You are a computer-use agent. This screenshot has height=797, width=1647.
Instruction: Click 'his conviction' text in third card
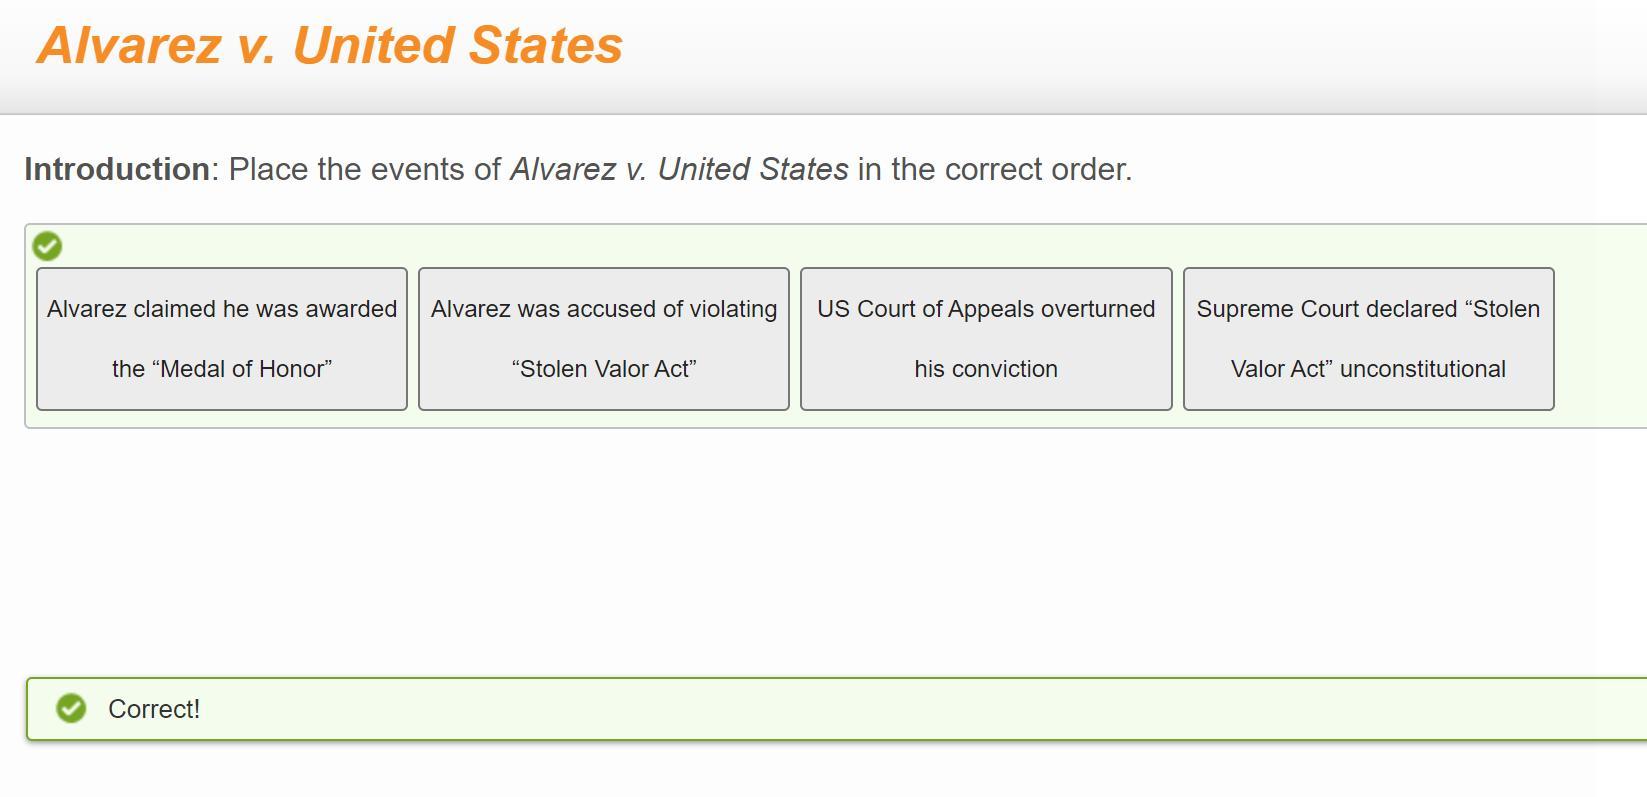pos(985,369)
